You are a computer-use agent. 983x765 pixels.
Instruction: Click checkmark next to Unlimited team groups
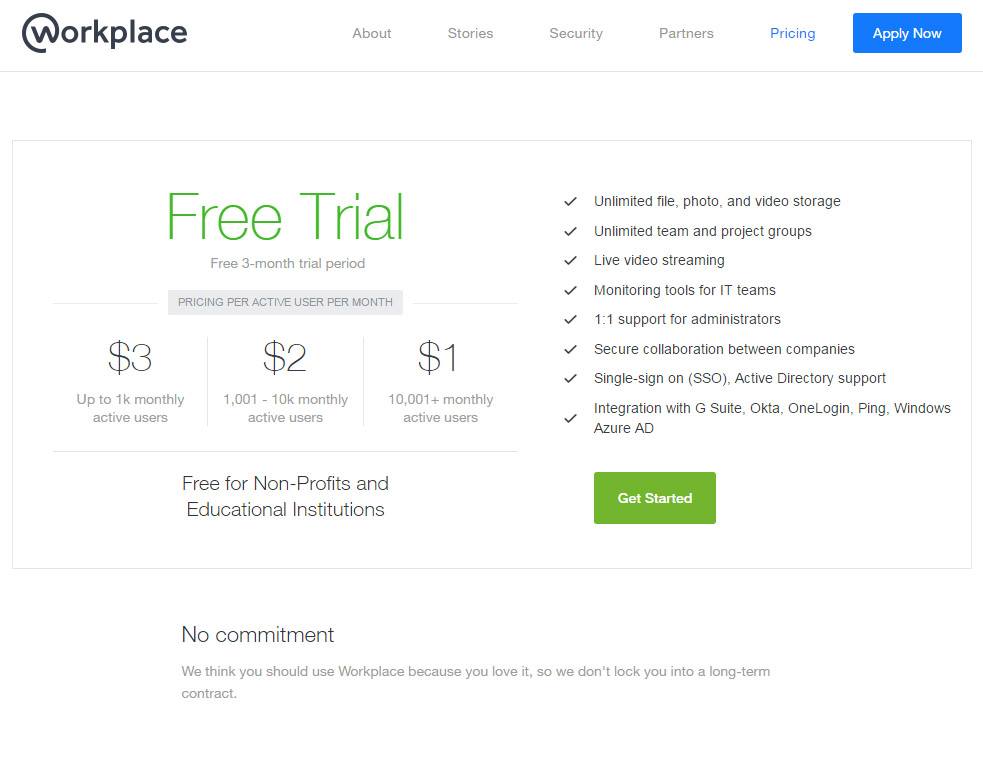tap(570, 232)
